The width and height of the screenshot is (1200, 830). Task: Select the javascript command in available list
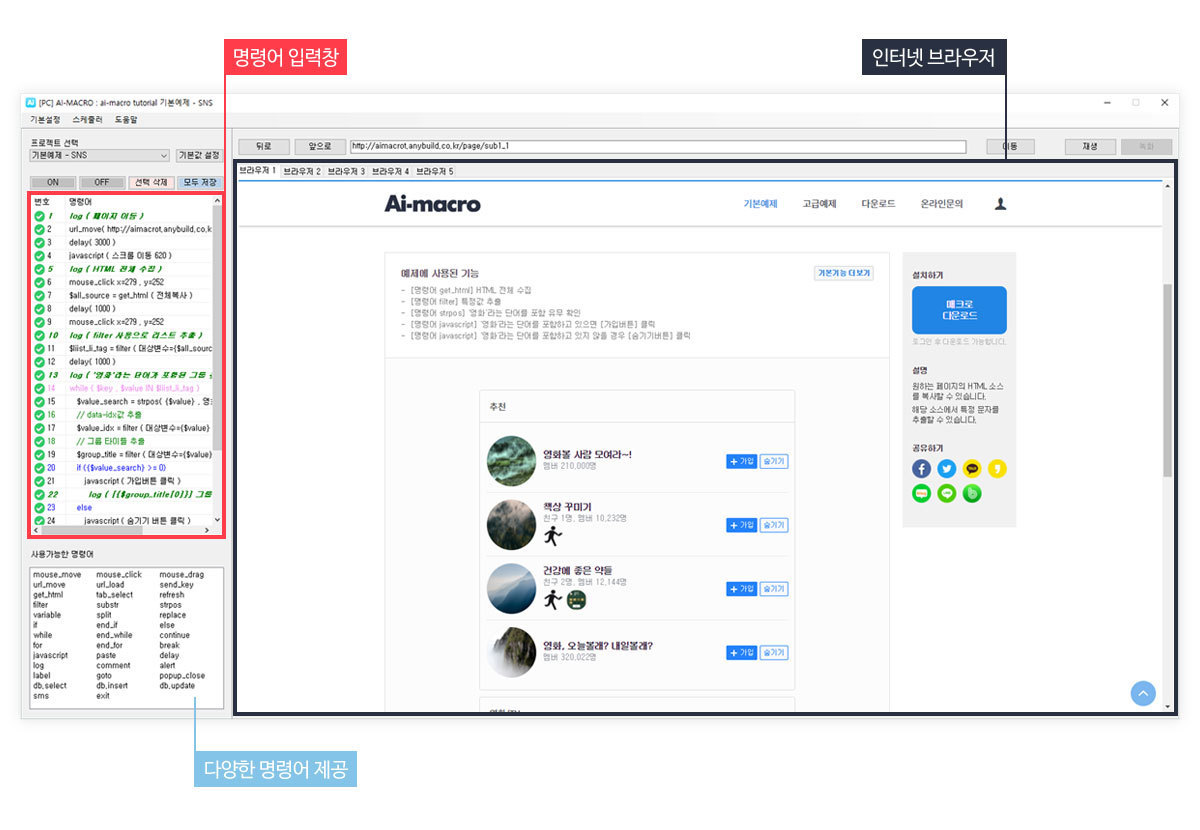[x=51, y=655]
